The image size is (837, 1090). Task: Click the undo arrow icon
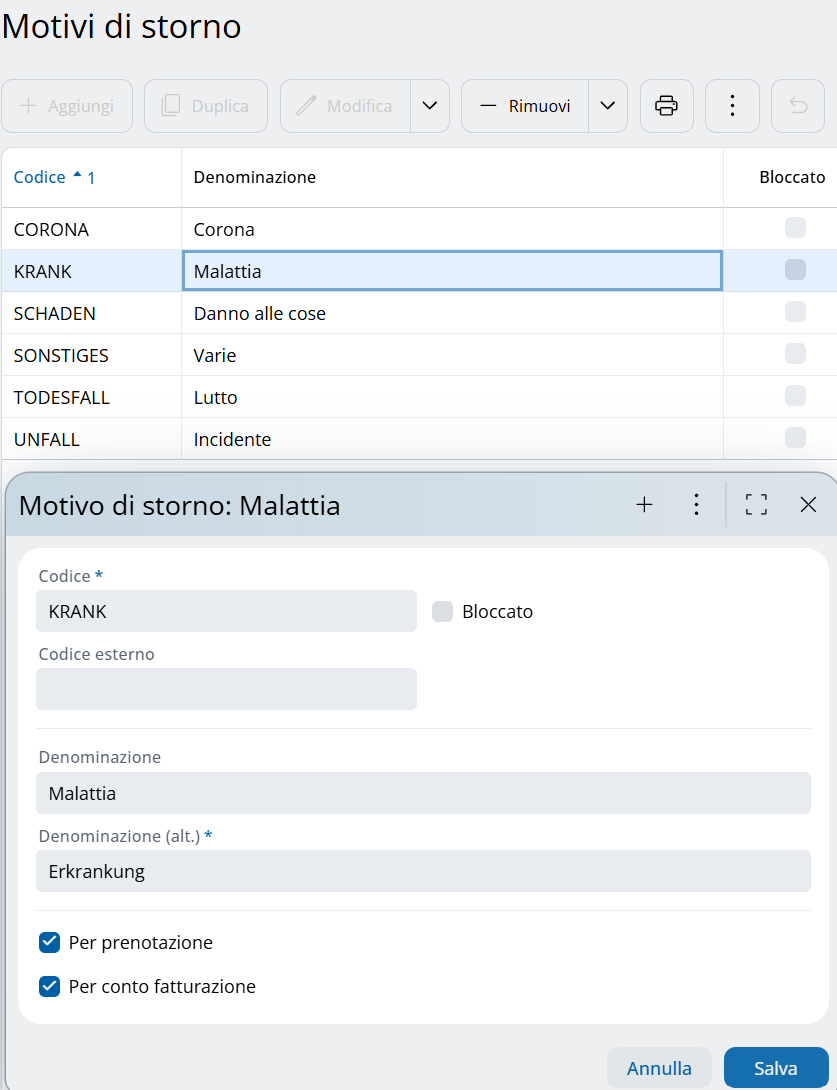coord(798,106)
